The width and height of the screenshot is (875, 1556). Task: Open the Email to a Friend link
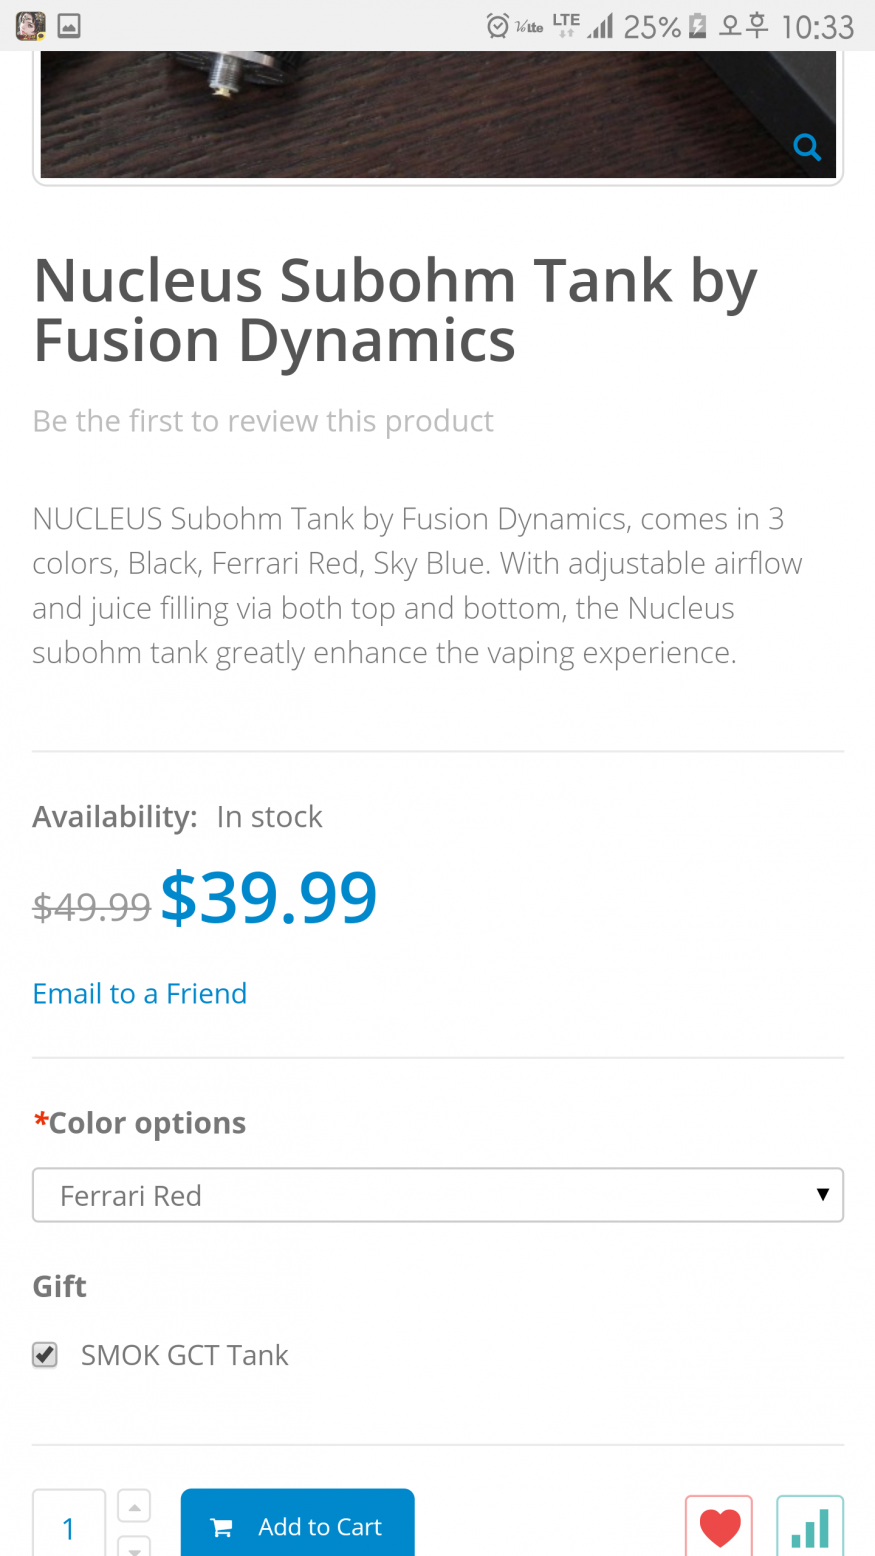[x=139, y=993]
